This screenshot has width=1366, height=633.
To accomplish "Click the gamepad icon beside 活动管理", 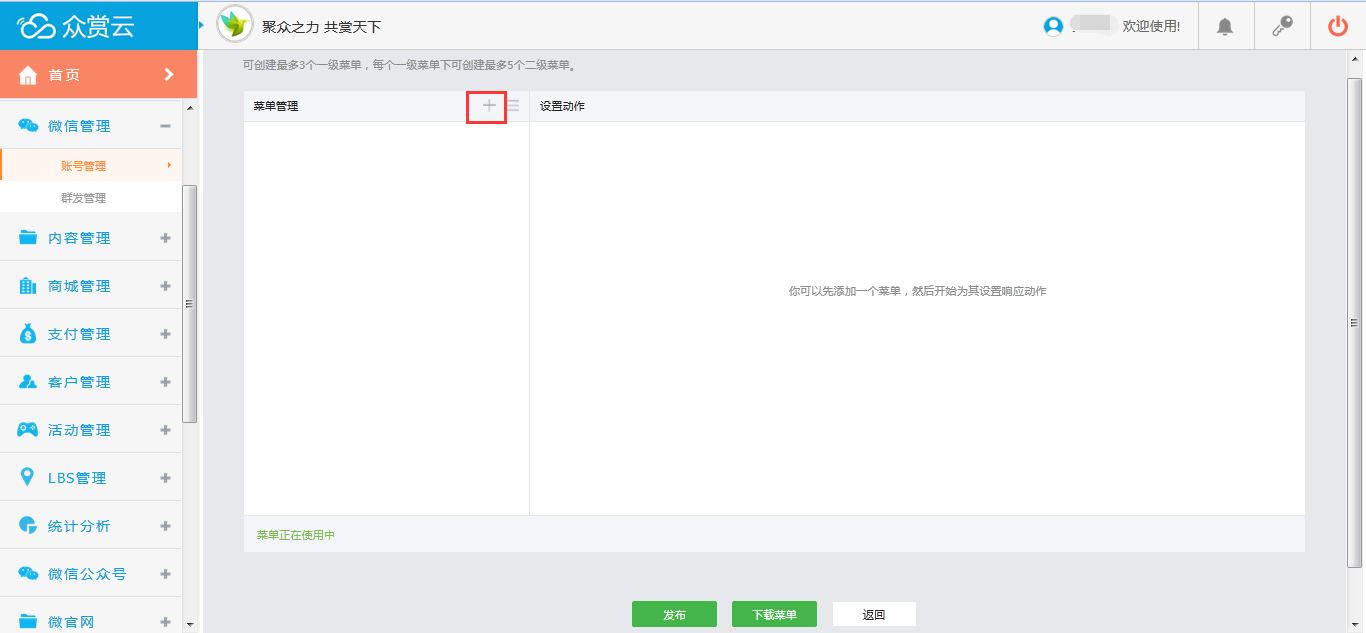I will coord(28,430).
